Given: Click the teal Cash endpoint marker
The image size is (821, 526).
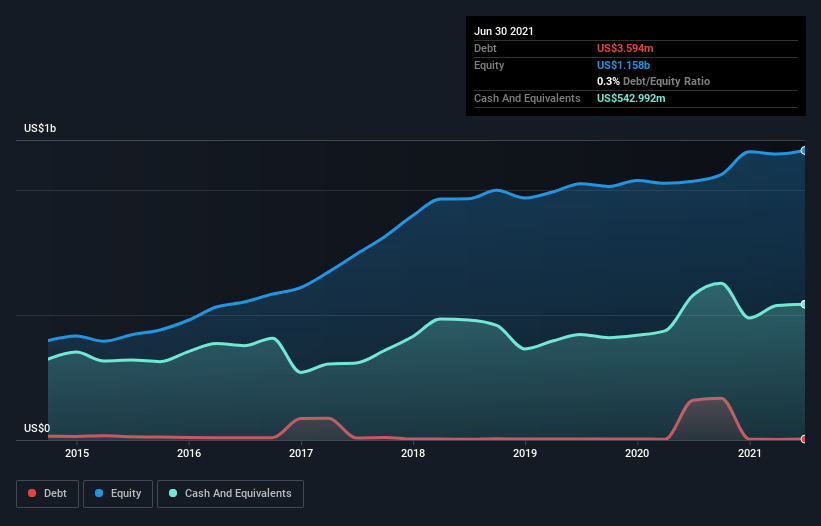Looking at the screenshot, I should (x=804, y=304).
